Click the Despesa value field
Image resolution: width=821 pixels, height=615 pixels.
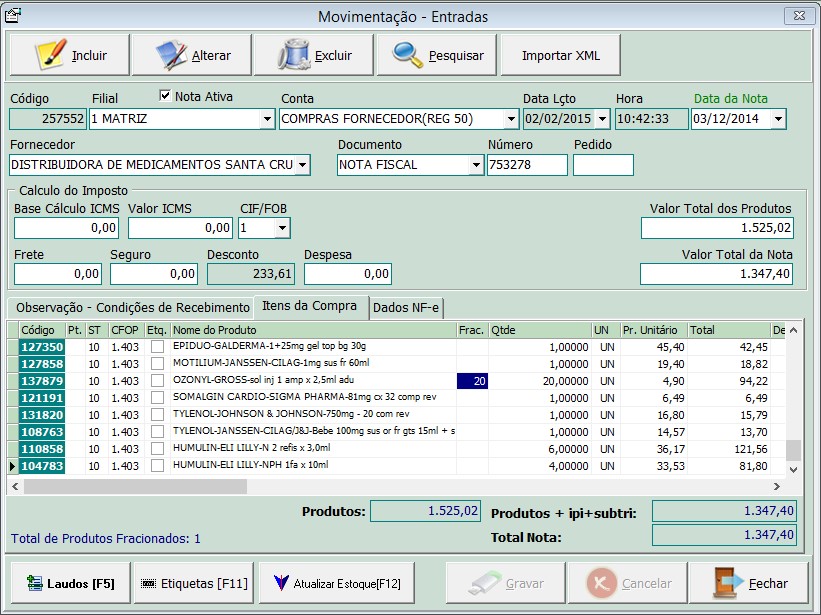pos(348,274)
